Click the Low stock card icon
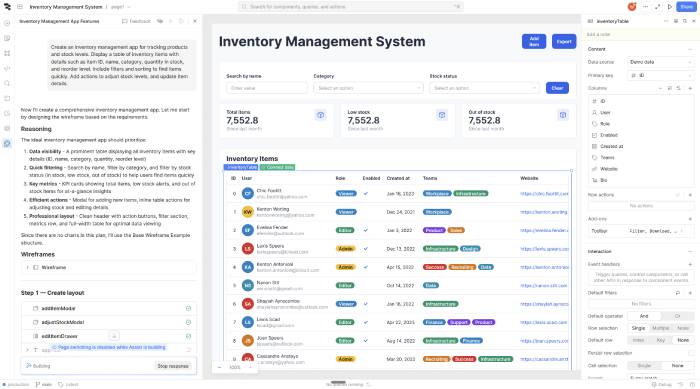700x389 pixels. pyautogui.click(x=442, y=115)
